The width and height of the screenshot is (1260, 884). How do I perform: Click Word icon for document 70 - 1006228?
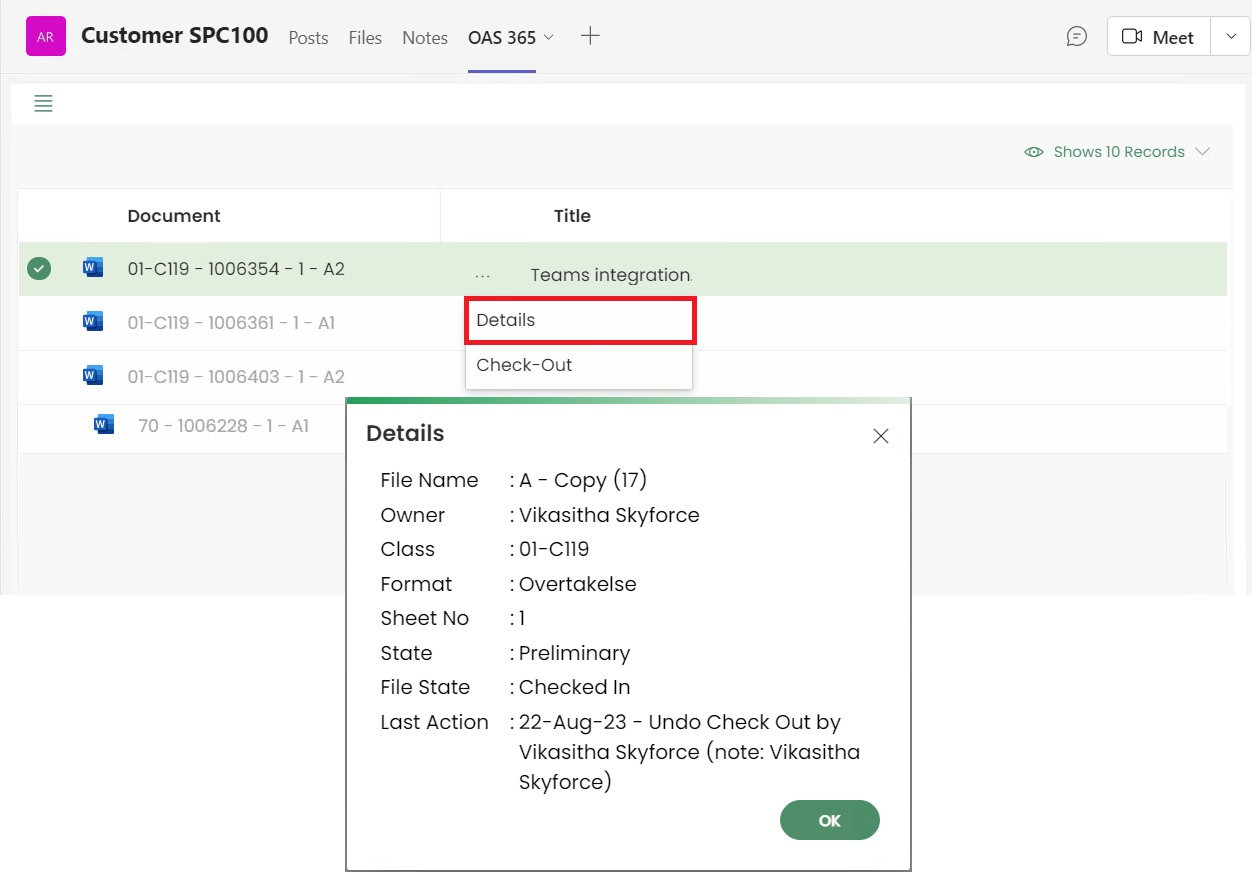click(104, 425)
